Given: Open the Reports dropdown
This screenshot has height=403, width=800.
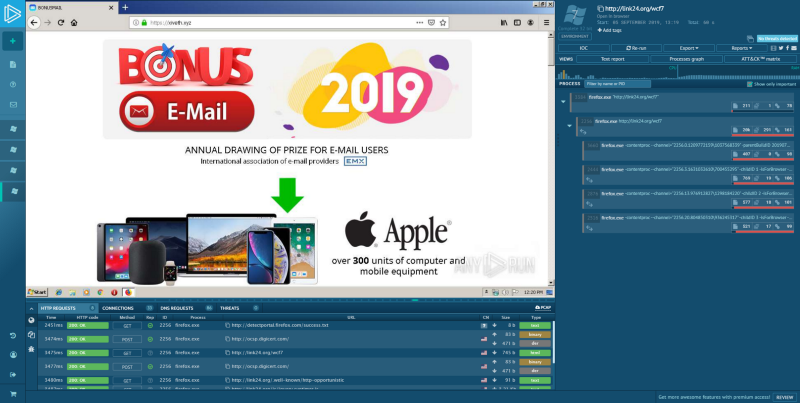Looking at the screenshot, I should coord(742,48).
